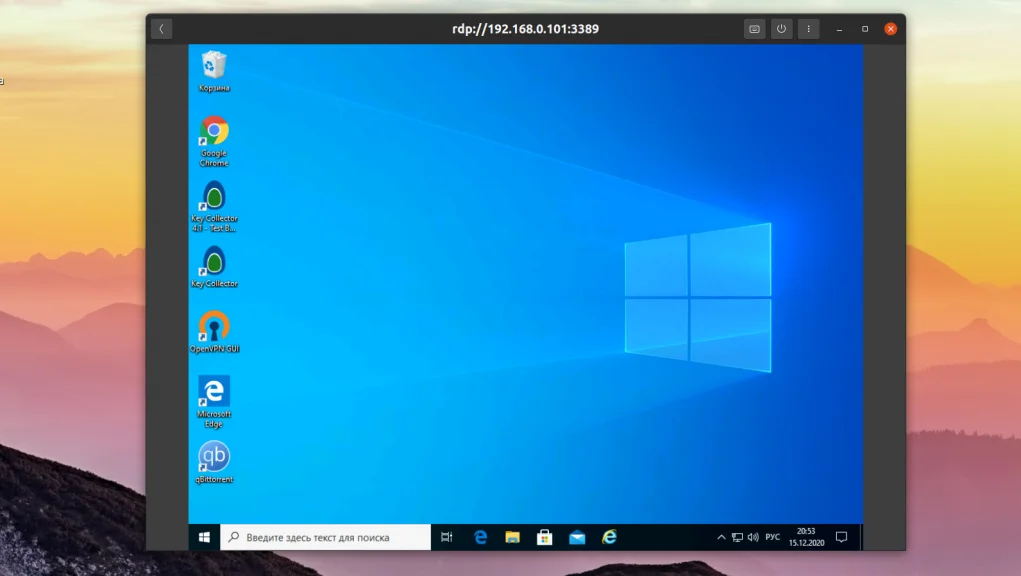
Task: Open Remmina's three-dot options menu
Action: (x=808, y=28)
